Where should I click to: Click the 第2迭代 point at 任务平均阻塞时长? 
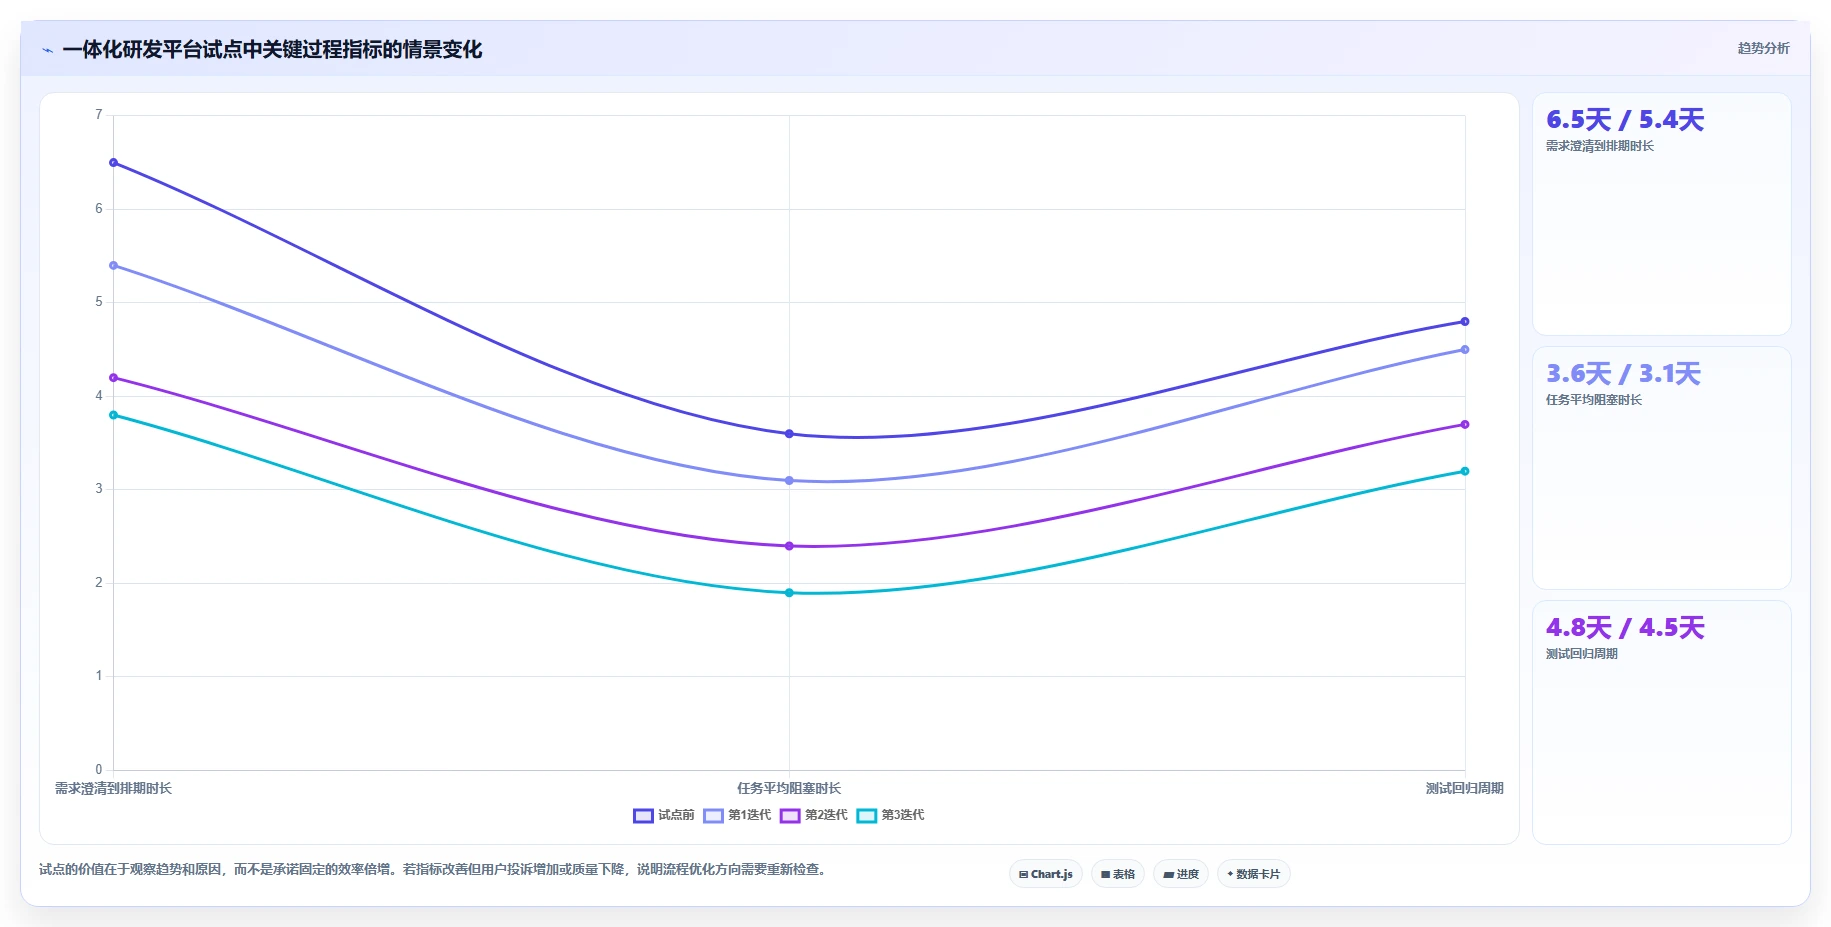[x=789, y=546]
